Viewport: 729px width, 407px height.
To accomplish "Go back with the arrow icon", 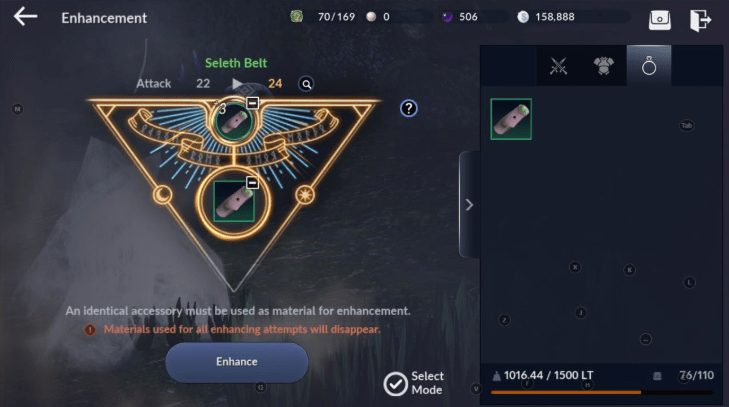I will [x=26, y=17].
